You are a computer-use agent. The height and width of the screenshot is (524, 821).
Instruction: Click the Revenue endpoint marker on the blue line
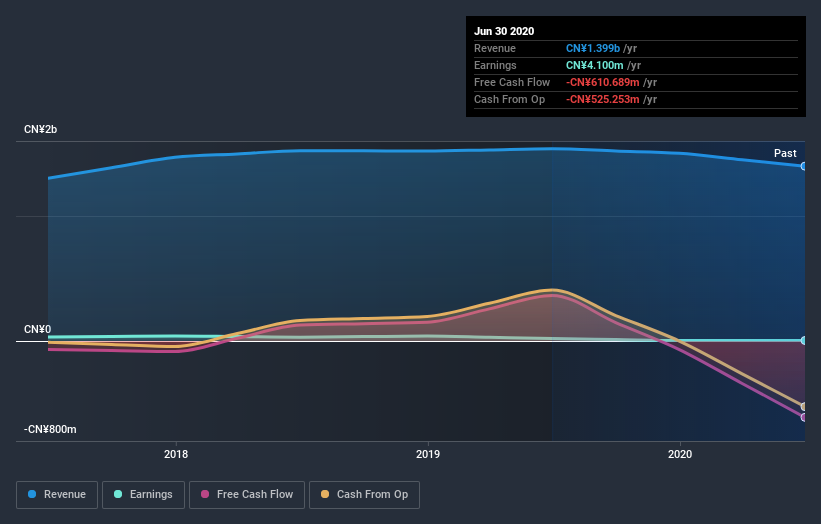[x=803, y=166]
